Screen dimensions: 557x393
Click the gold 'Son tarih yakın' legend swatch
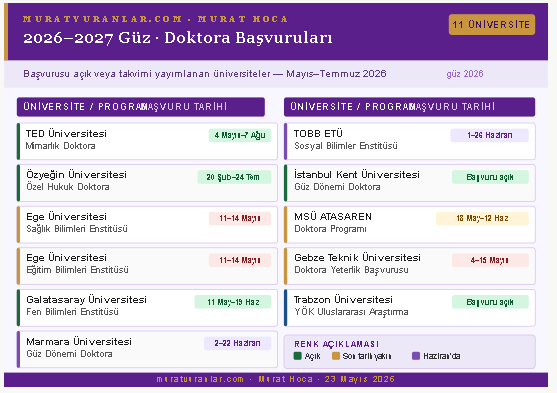pyautogui.click(x=336, y=356)
